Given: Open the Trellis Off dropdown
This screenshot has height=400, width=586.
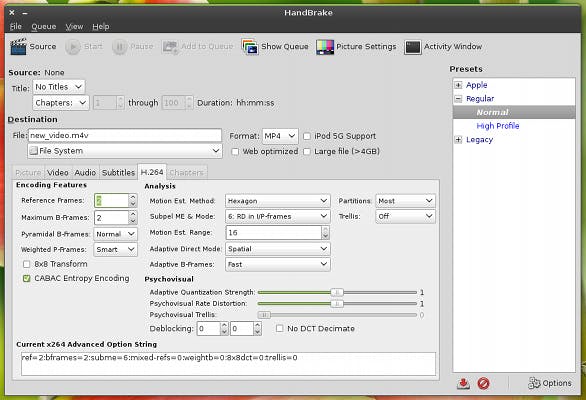Looking at the screenshot, I should pyautogui.click(x=405, y=216).
